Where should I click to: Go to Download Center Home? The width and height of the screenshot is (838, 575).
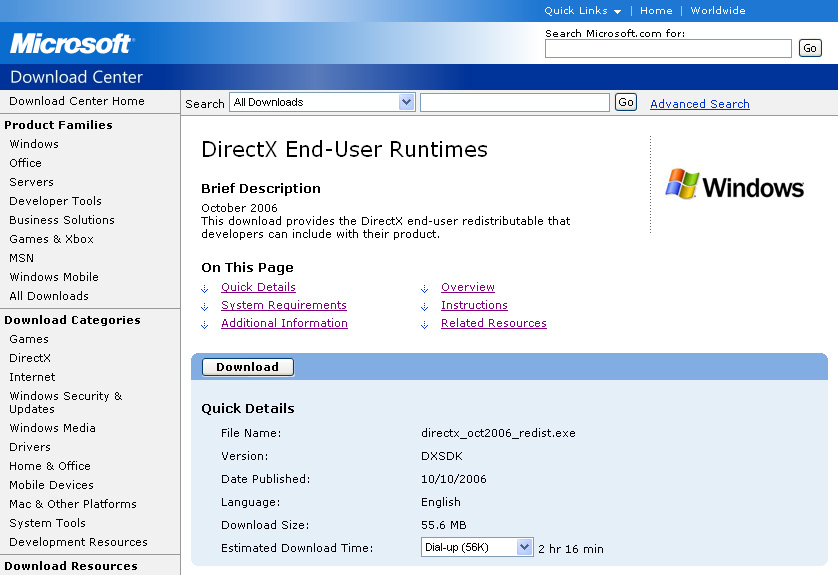pyautogui.click(x=77, y=101)
